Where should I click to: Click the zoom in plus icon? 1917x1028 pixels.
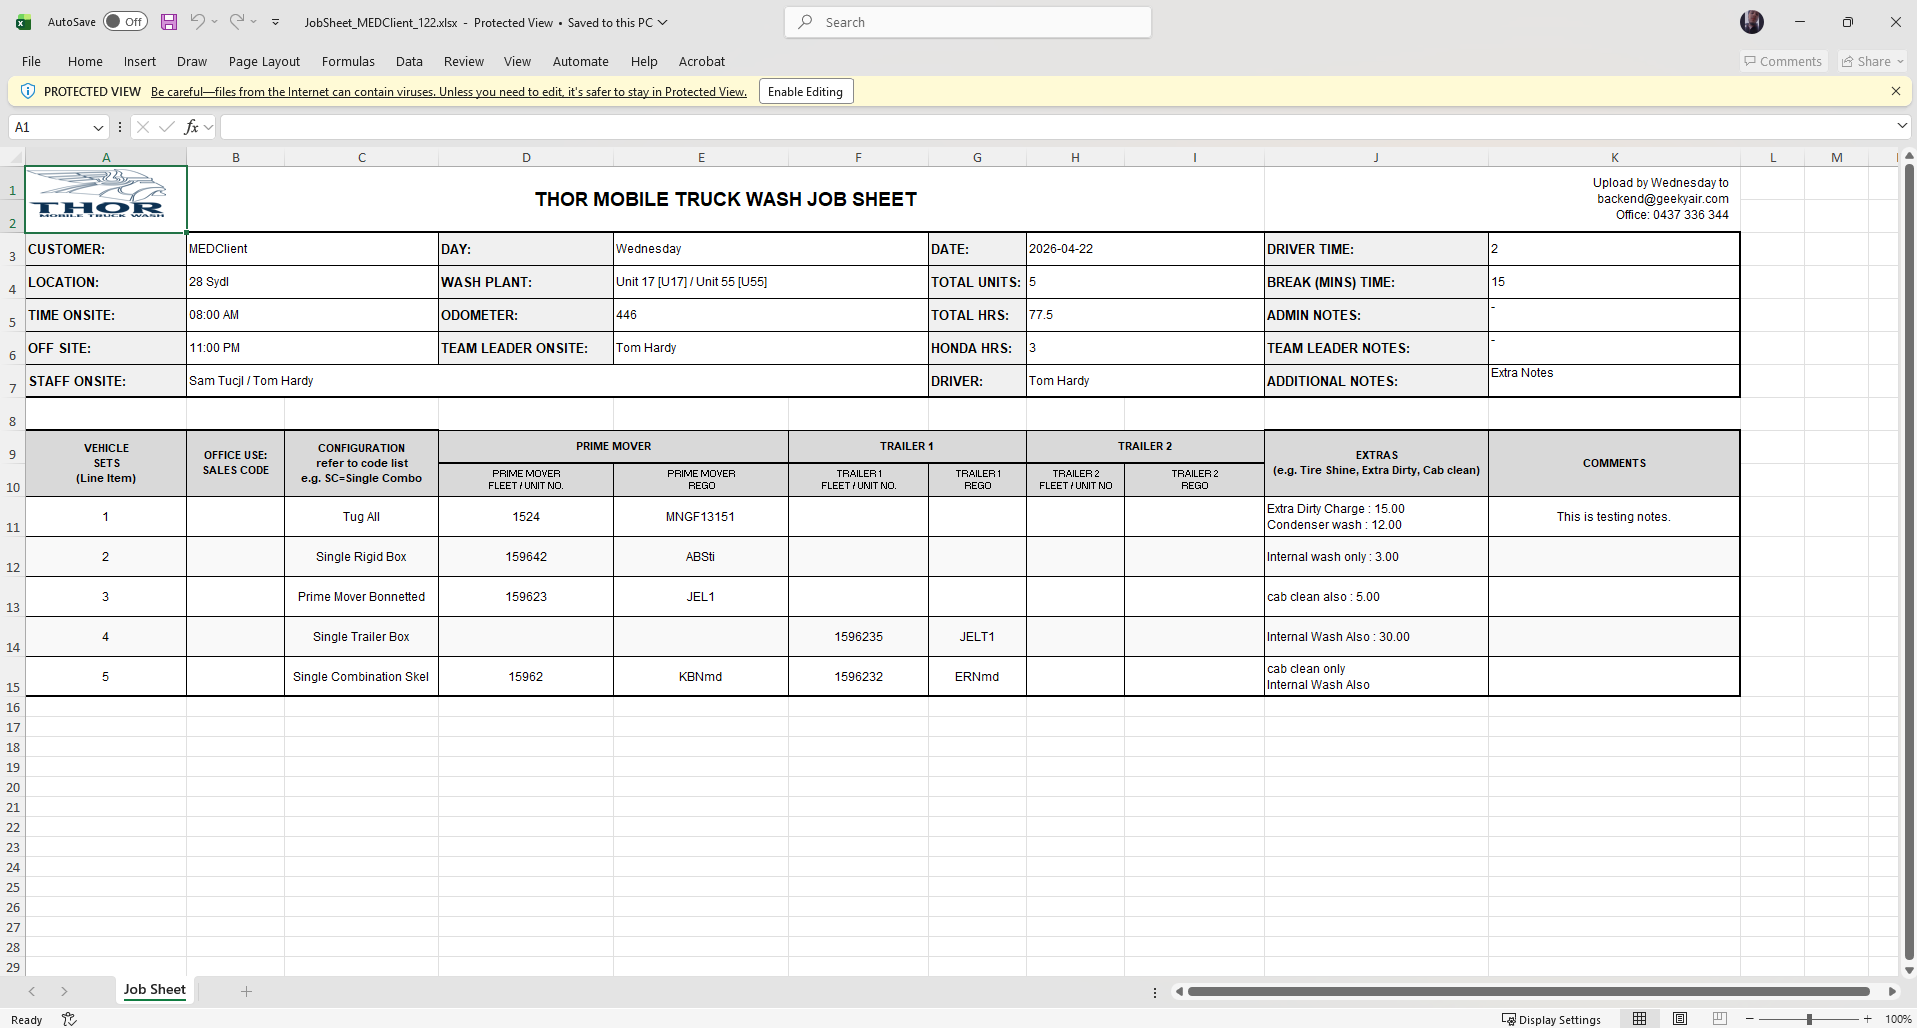(1867, 1019)
